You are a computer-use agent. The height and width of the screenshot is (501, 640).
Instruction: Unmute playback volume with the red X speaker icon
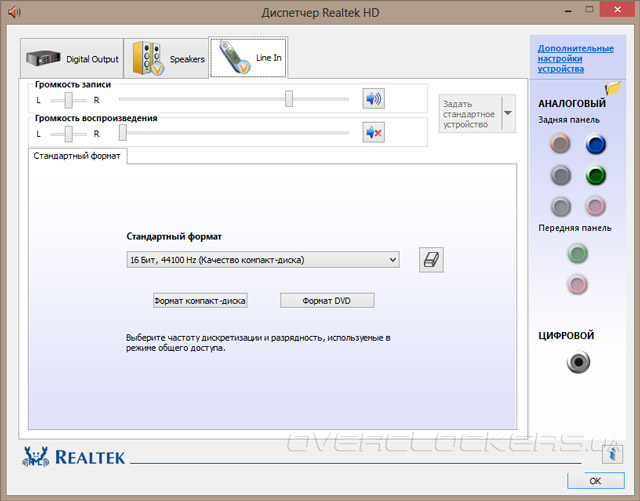pyautogui.click(x=373, y=132)
